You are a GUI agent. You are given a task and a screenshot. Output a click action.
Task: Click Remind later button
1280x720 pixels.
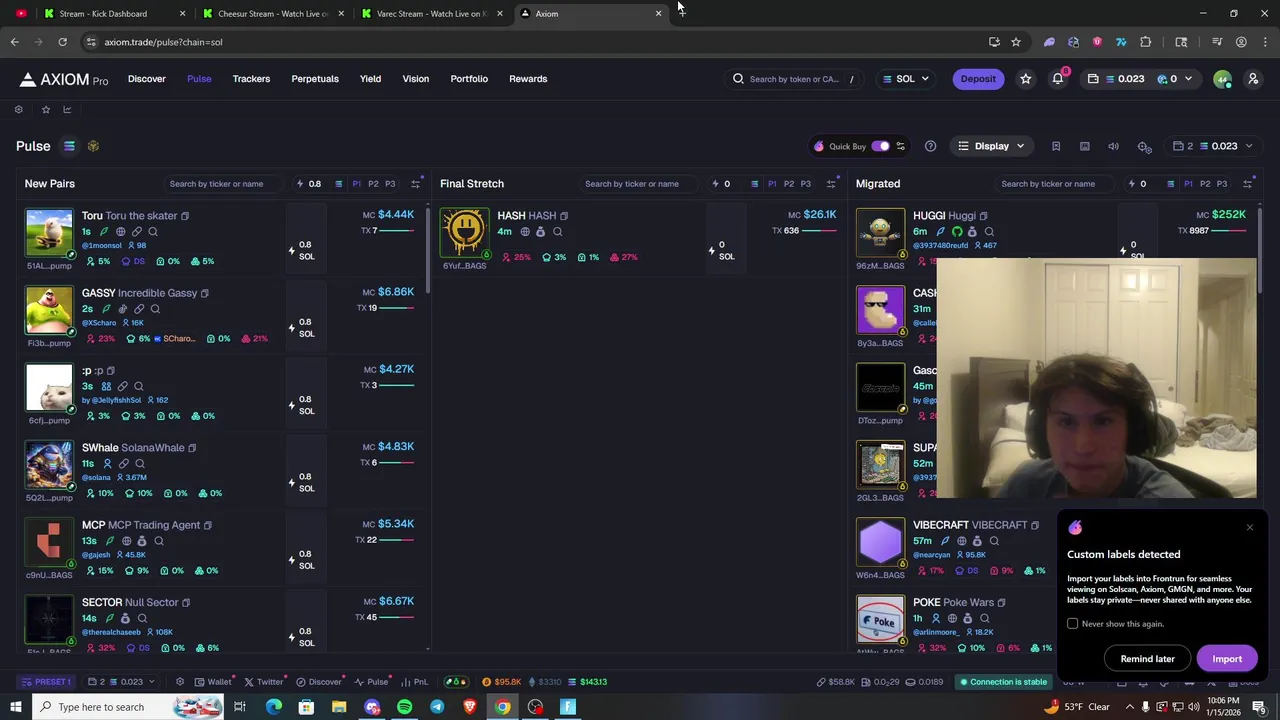point(1147,659)
